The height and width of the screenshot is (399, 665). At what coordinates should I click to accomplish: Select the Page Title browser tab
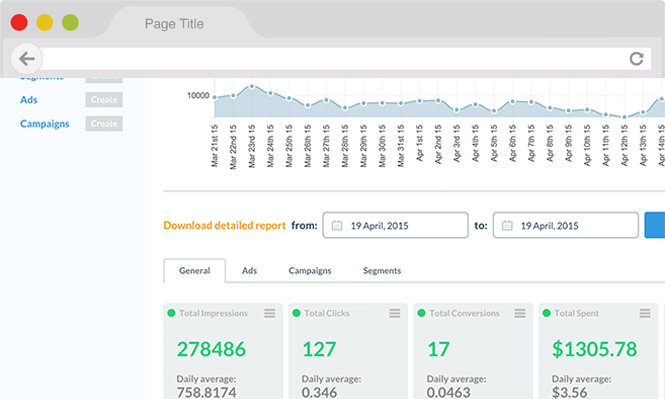pos(174,24)
